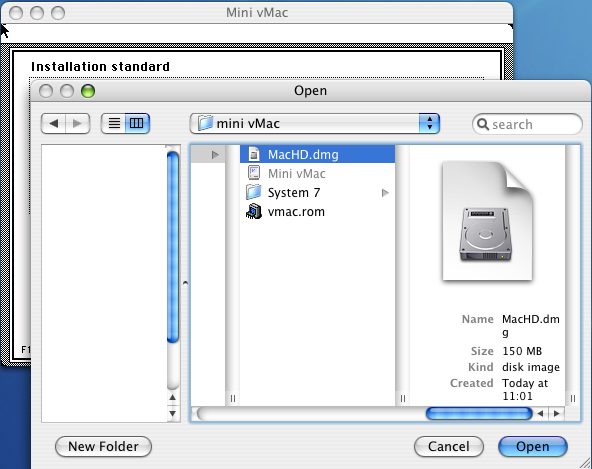Click the Mini vMac window title bar
This screenshot has width=592, height=469.
[257, 12]
